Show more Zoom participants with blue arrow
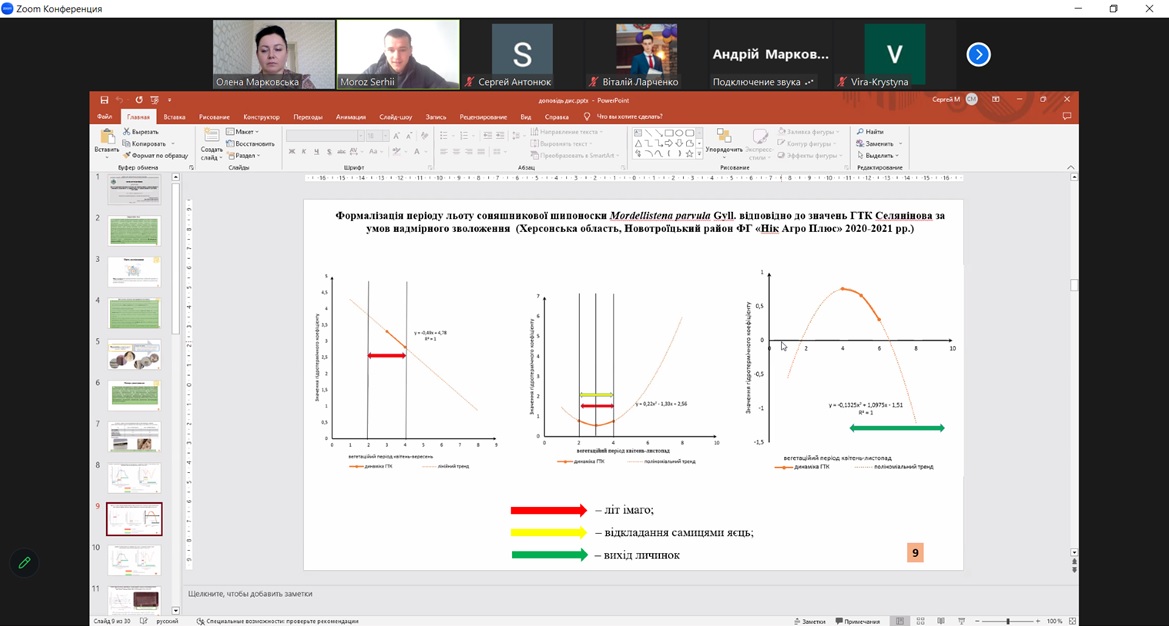Image resolution: width=1169 pixels, height=626 pixels. pos(978,54)
